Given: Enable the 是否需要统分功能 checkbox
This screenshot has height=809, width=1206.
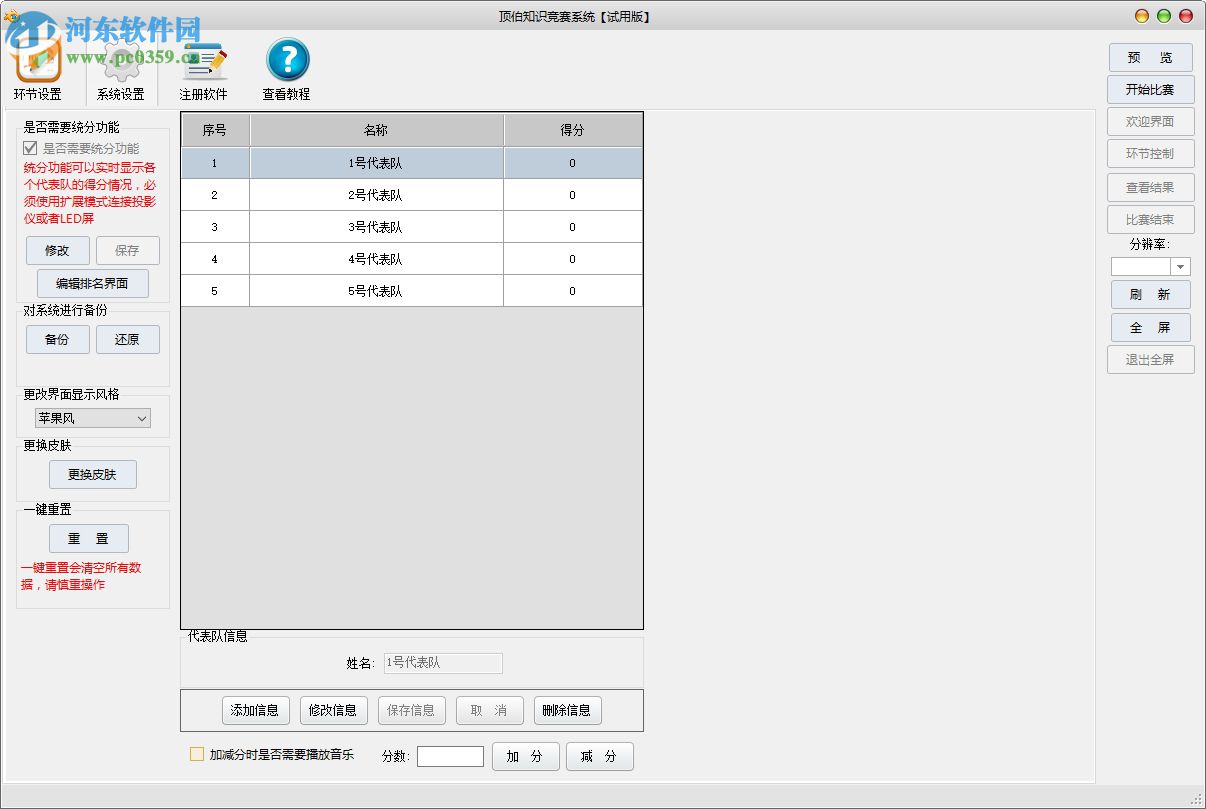Looking at the screenshot, I should [x=31, y=148].
